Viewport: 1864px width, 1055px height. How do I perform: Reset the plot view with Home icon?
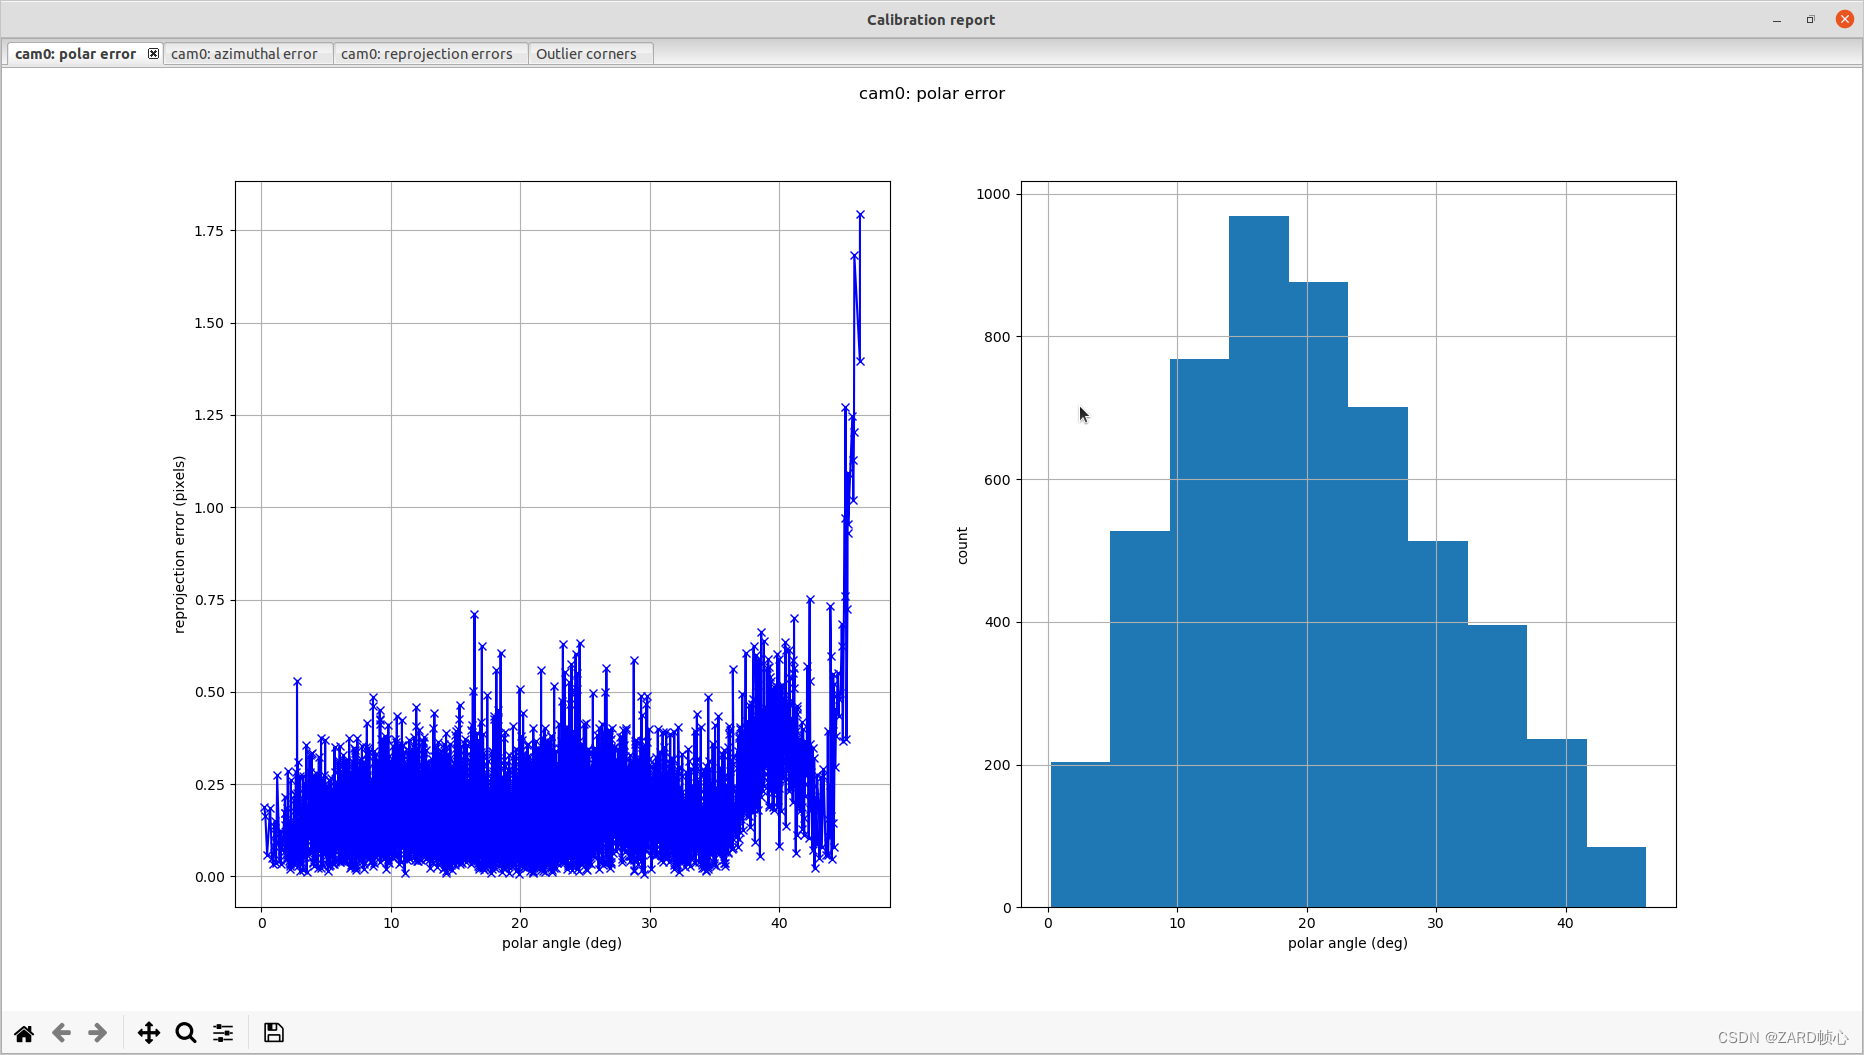point(24,1033)
